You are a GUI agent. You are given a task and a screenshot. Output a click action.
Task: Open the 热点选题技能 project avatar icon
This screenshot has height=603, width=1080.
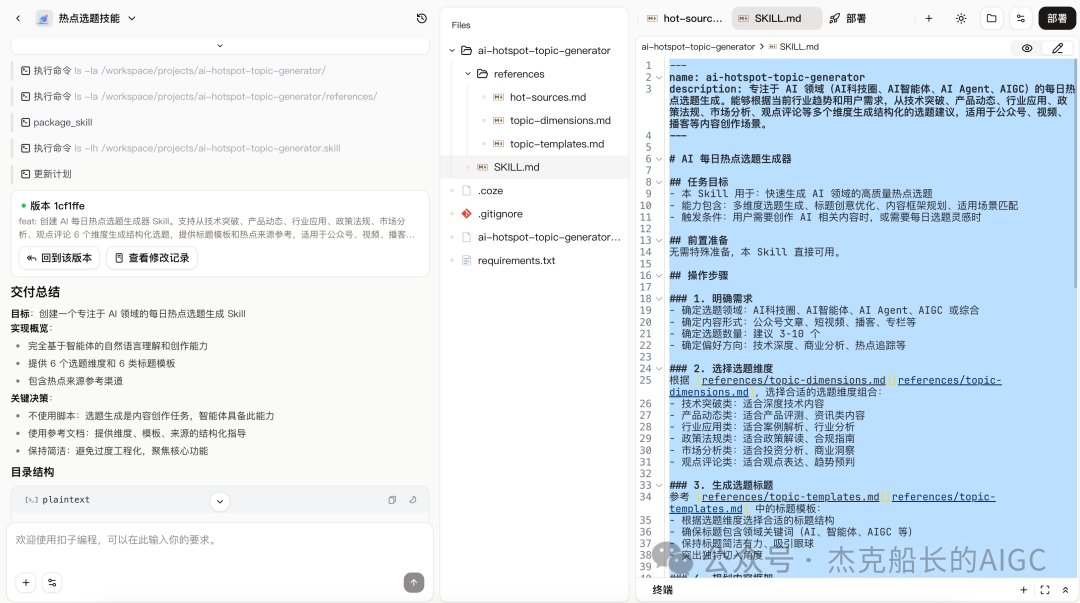(43, 19)
